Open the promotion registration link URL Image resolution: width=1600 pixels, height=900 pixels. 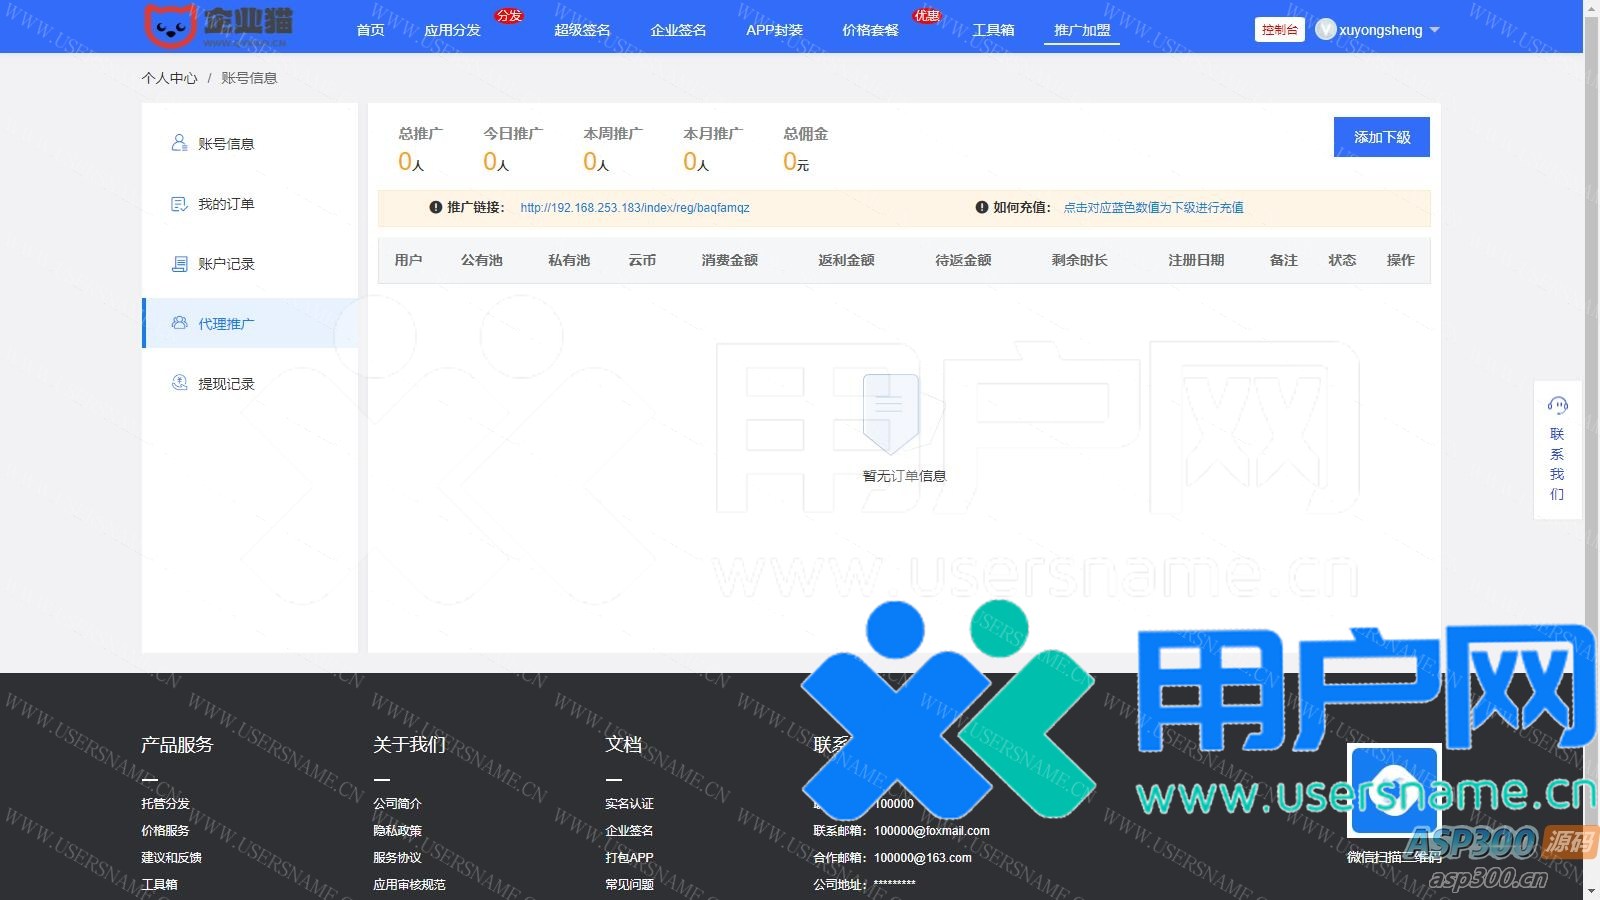[x=634, y=208]
